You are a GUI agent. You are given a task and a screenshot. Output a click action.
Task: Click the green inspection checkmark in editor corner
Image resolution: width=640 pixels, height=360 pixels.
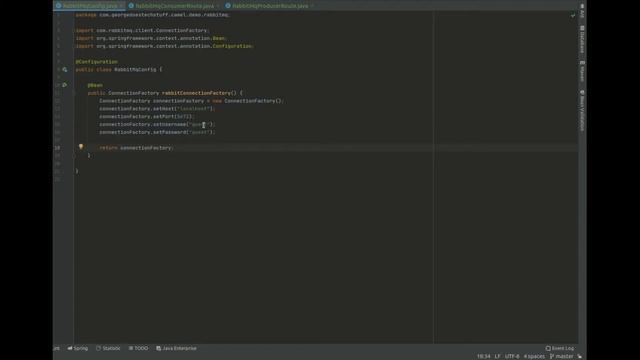tap(573, 15)
